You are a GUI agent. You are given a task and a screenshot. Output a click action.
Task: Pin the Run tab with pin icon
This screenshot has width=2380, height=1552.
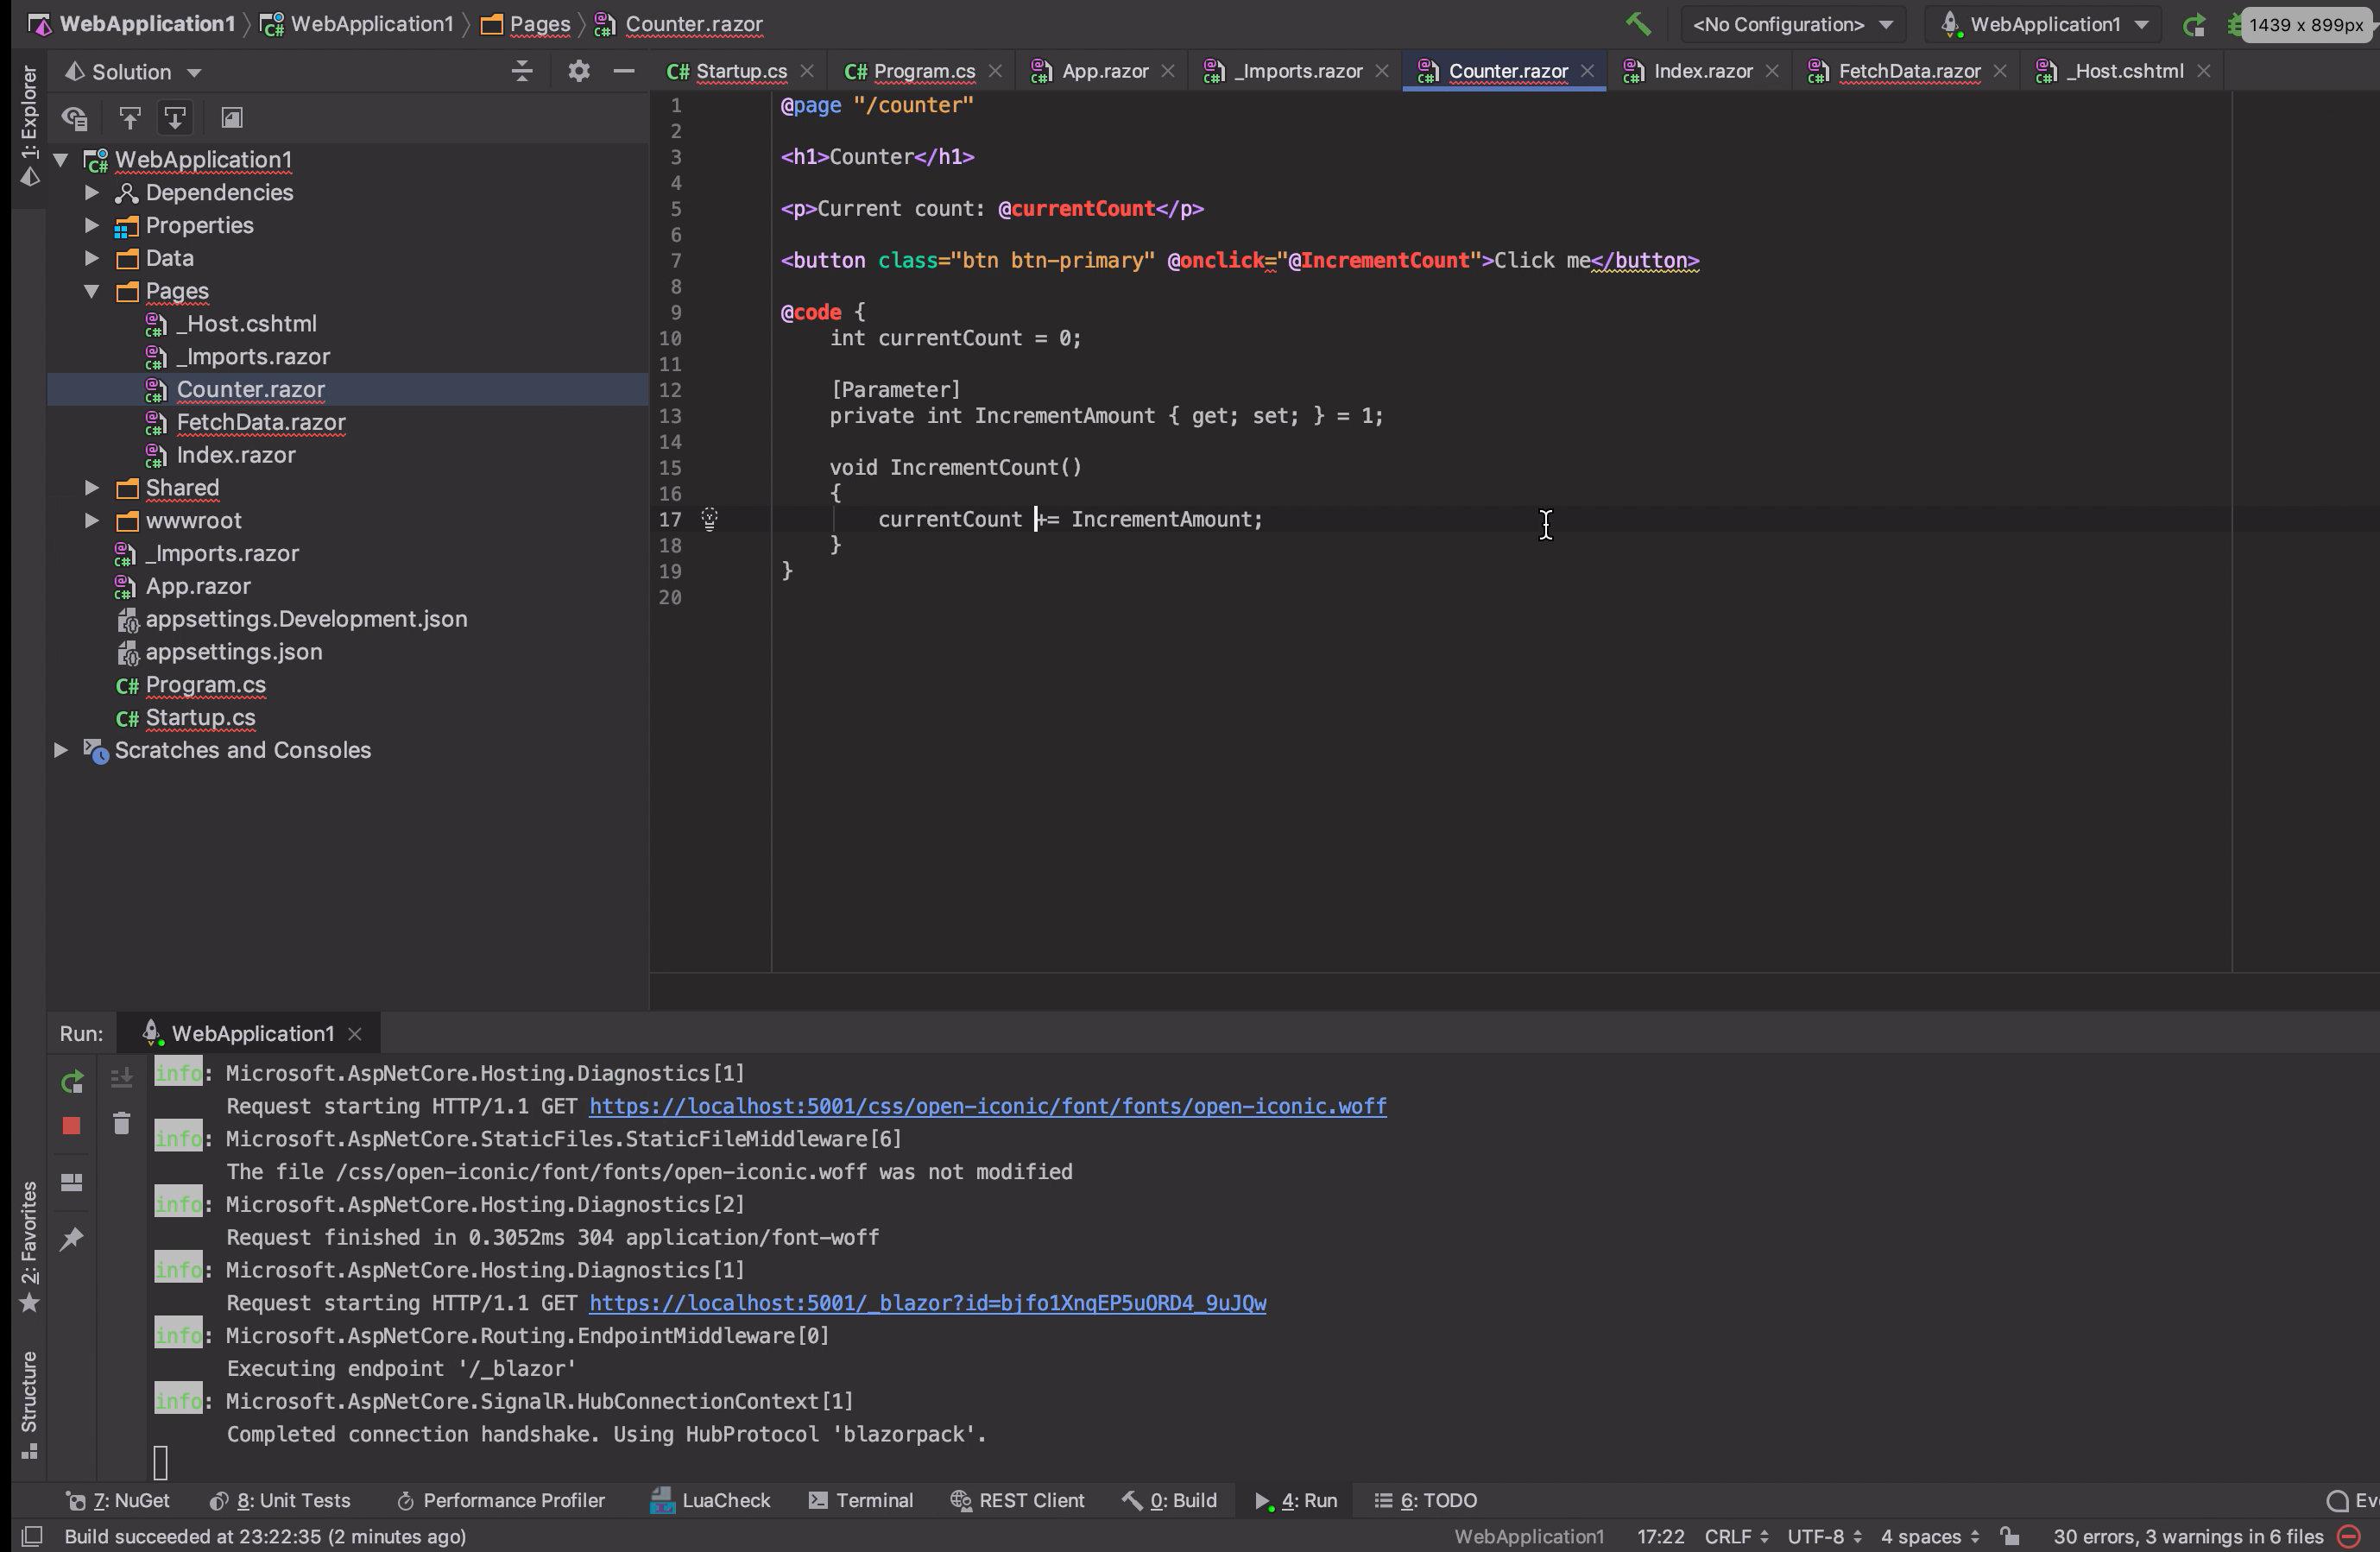[x=72, y=1240]
